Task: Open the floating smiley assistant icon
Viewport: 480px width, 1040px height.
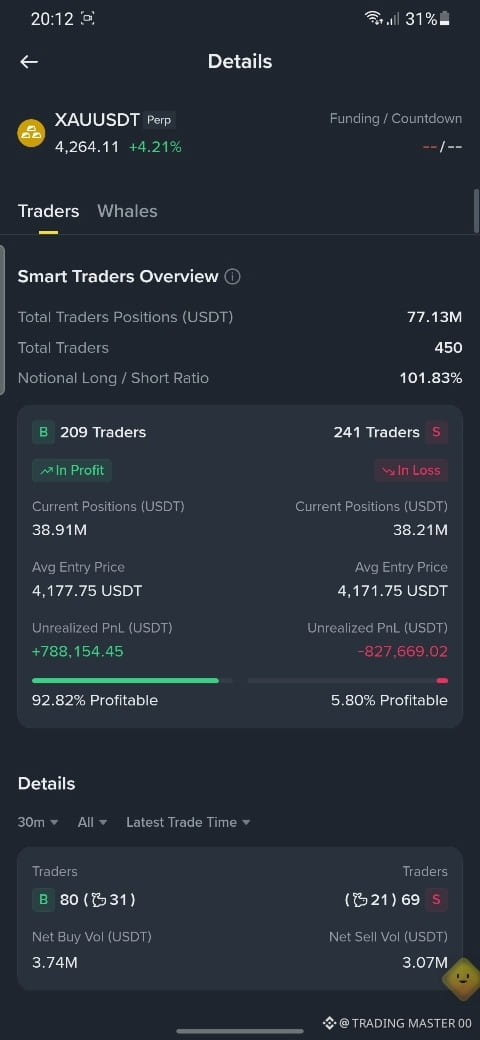Action: pyautogui.click(x=461, y=979)
